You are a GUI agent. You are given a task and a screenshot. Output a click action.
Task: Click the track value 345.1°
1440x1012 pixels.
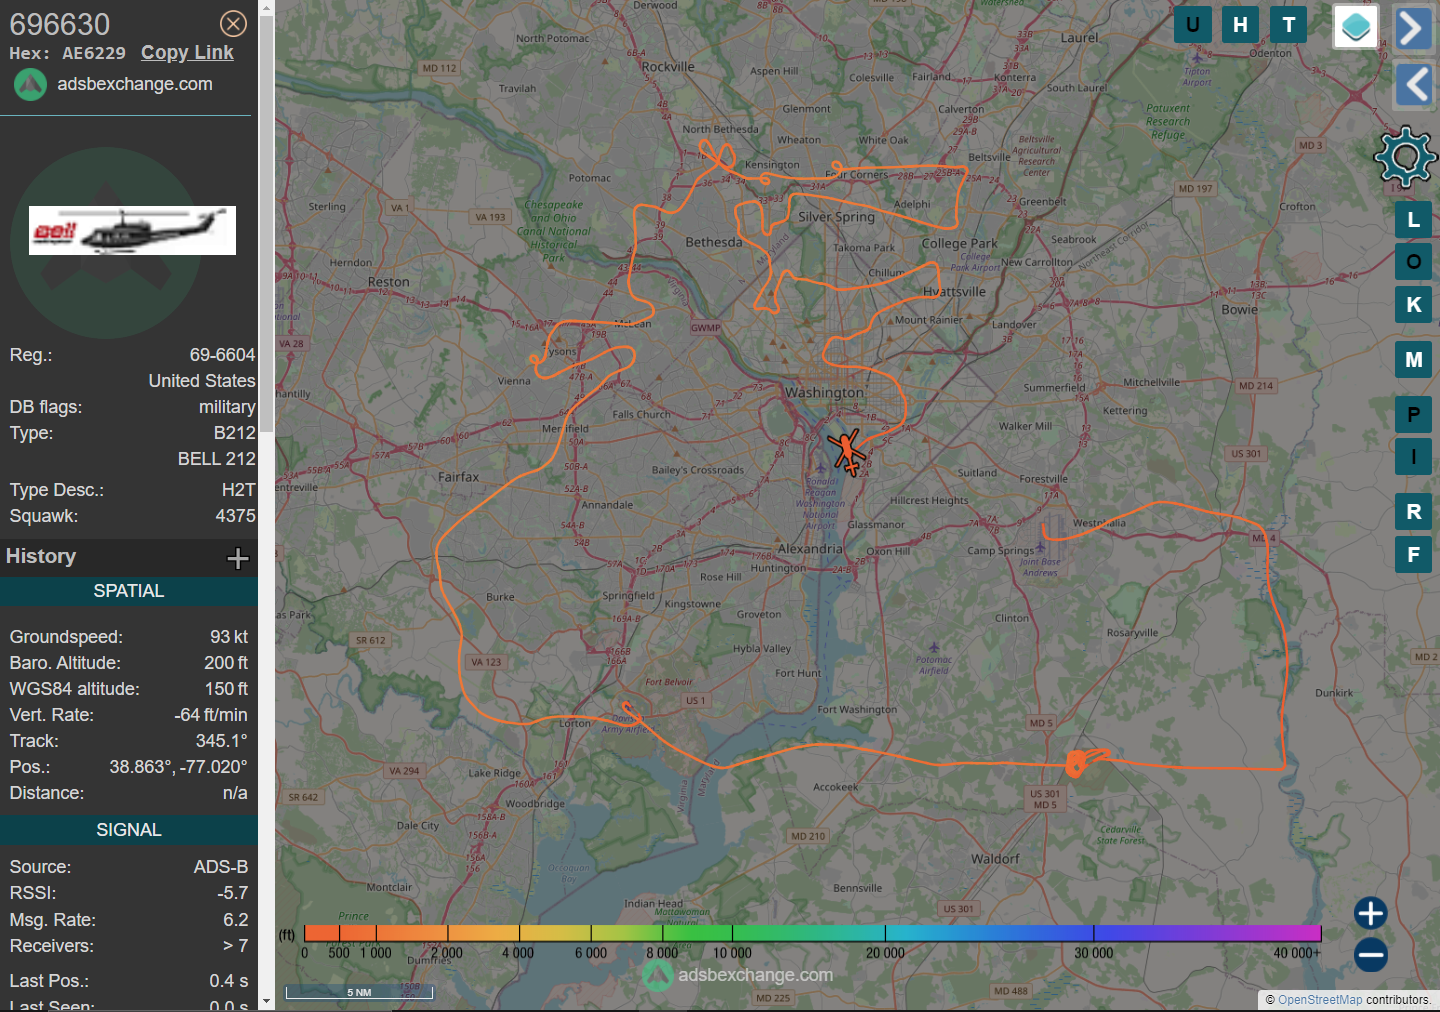click(x=221, y=741)
